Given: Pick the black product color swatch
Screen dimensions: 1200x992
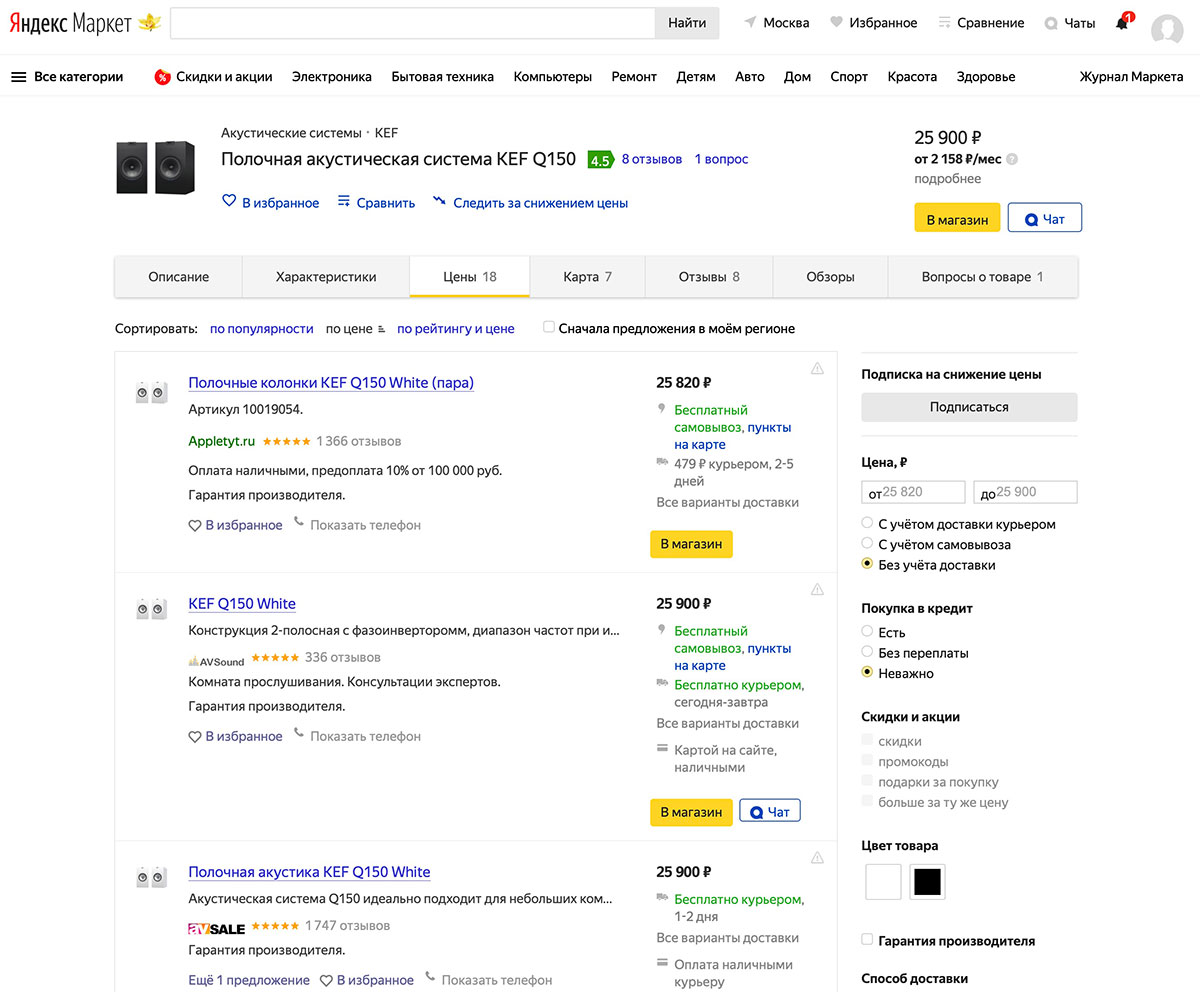Looking at the screenshot, I should tap(927, 882).
